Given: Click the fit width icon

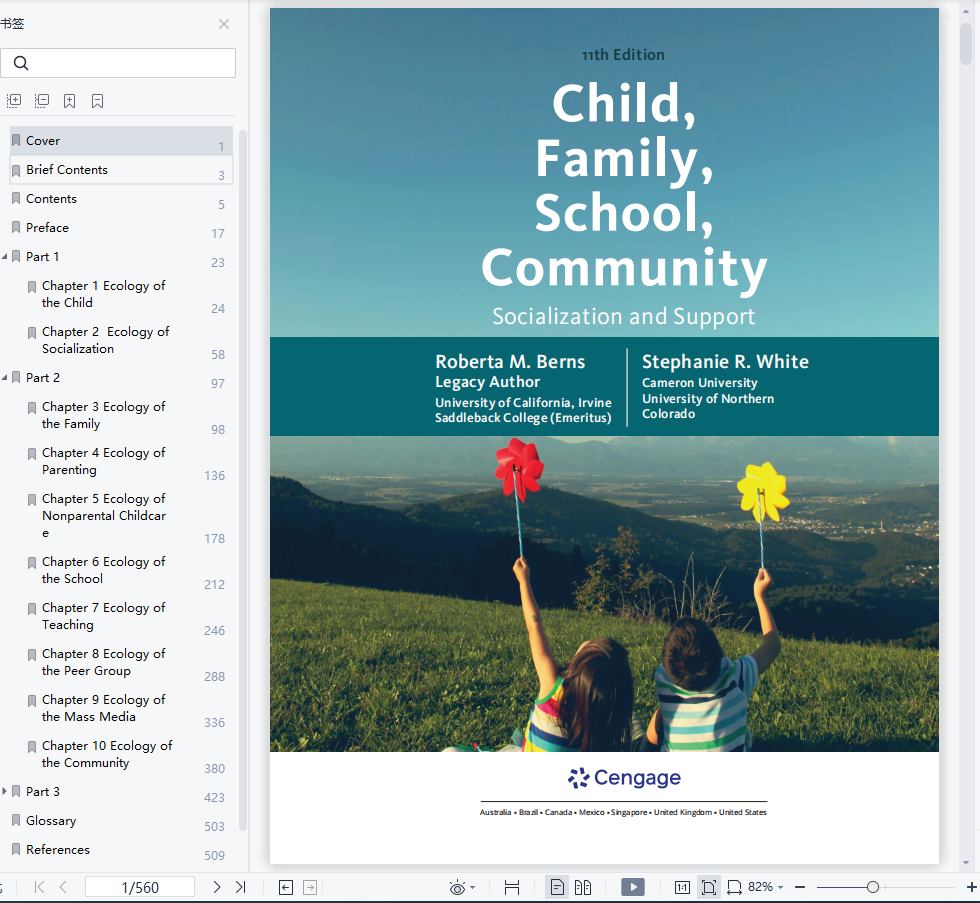Looking at the screenshot, I should [512, 887].
